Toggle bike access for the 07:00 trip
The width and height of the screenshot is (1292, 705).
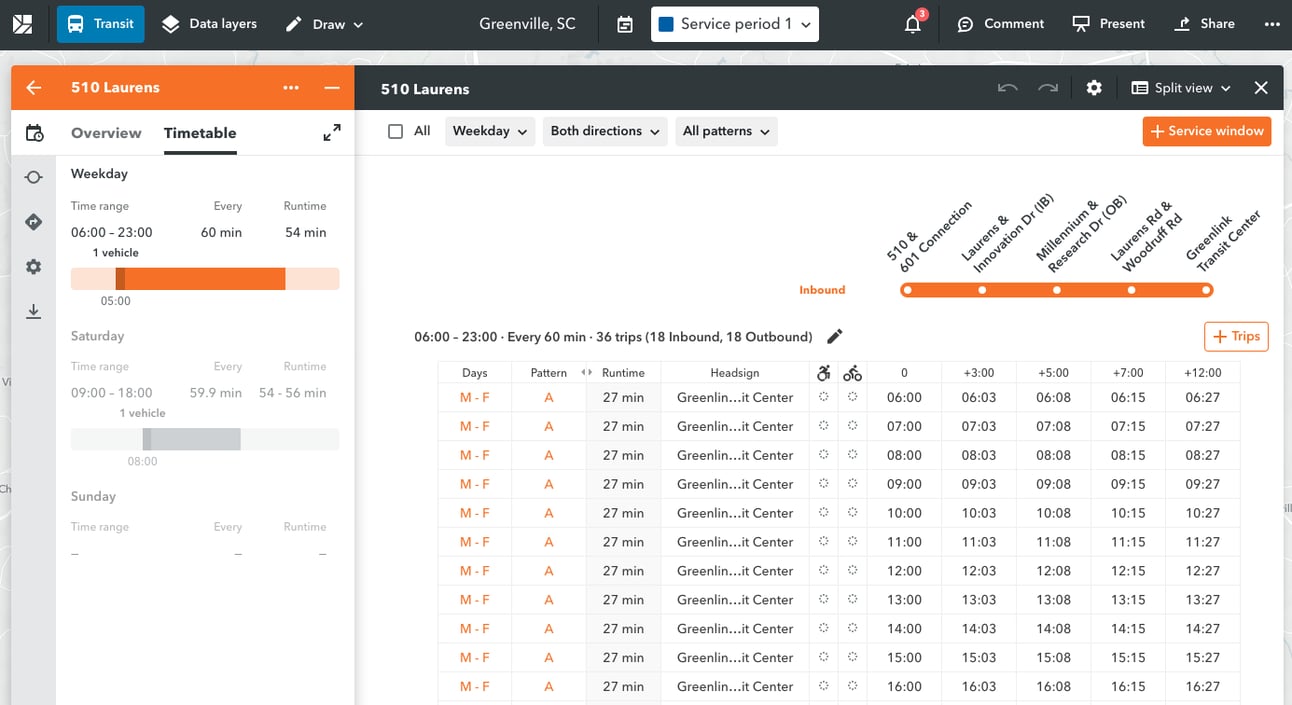[x=852, y=426]
